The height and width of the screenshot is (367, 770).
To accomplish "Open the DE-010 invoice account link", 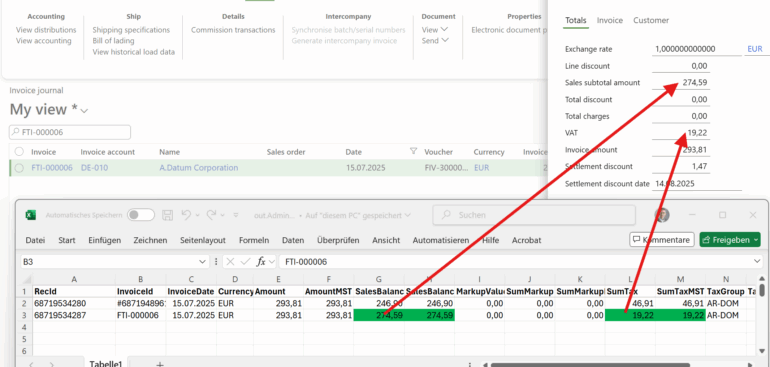I will (94, 168).
